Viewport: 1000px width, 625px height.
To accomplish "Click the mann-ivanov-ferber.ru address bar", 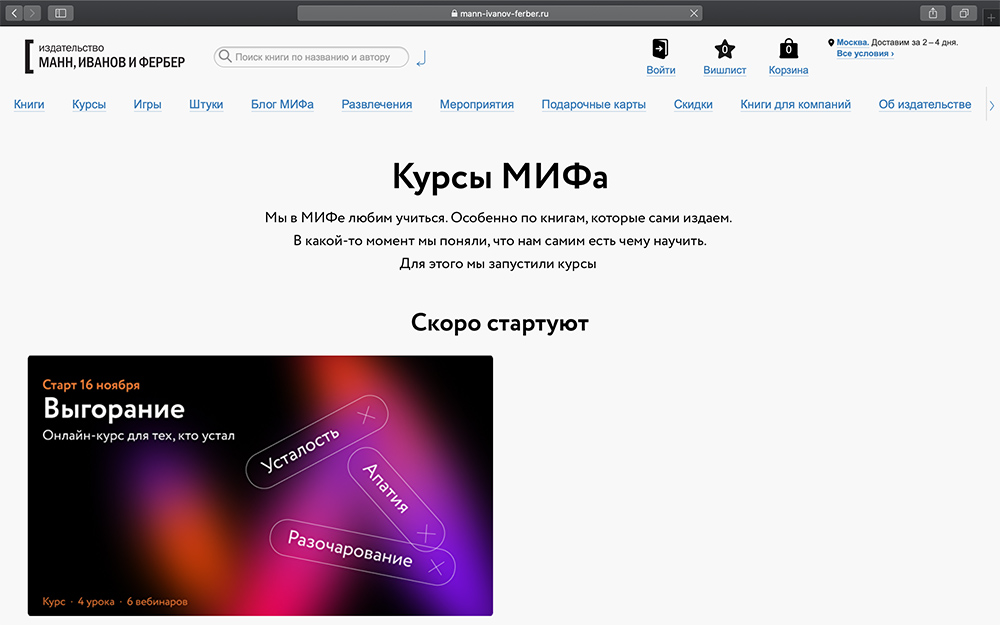I will (499, 13).
